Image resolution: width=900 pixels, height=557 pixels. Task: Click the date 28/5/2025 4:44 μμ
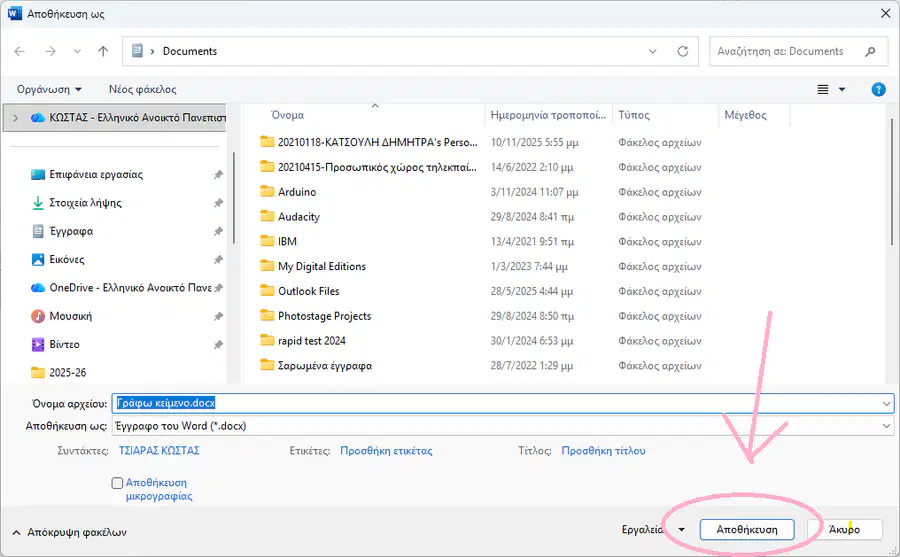(x=532, y=291)
